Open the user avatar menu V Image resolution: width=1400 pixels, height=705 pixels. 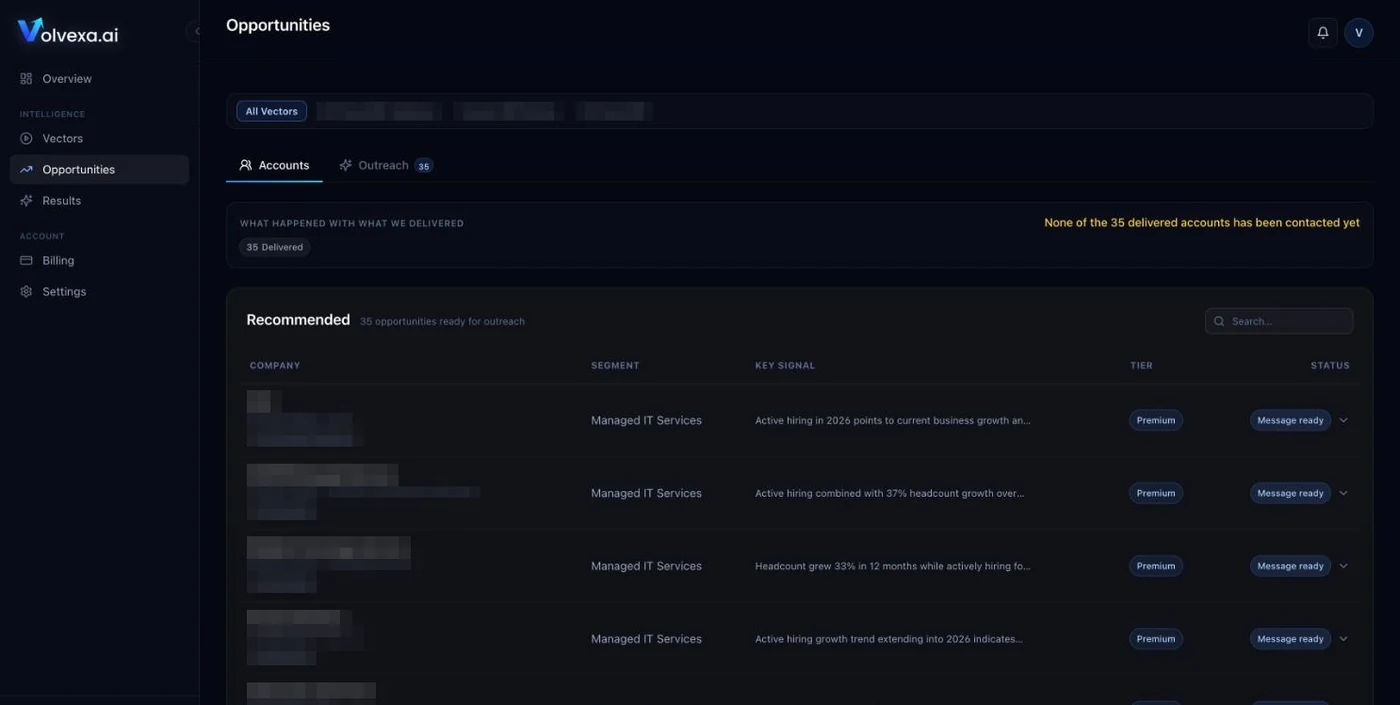(1358, 32)
